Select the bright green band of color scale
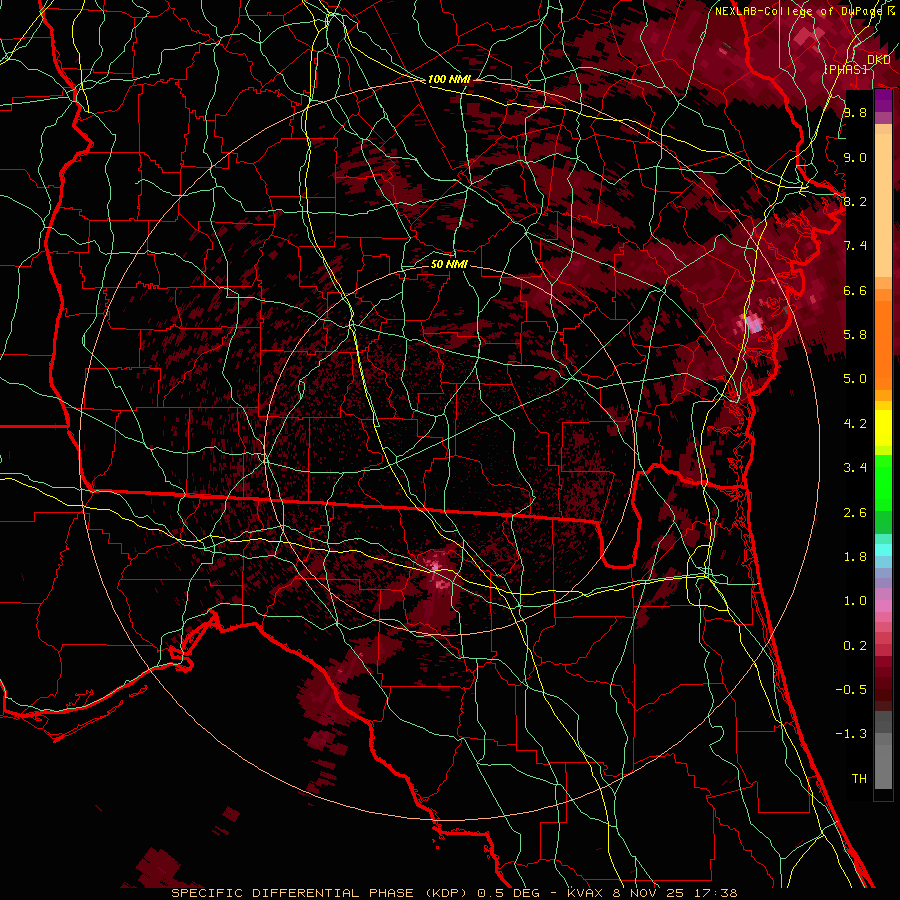The image size is (900, 900). (x=883, y=481)
